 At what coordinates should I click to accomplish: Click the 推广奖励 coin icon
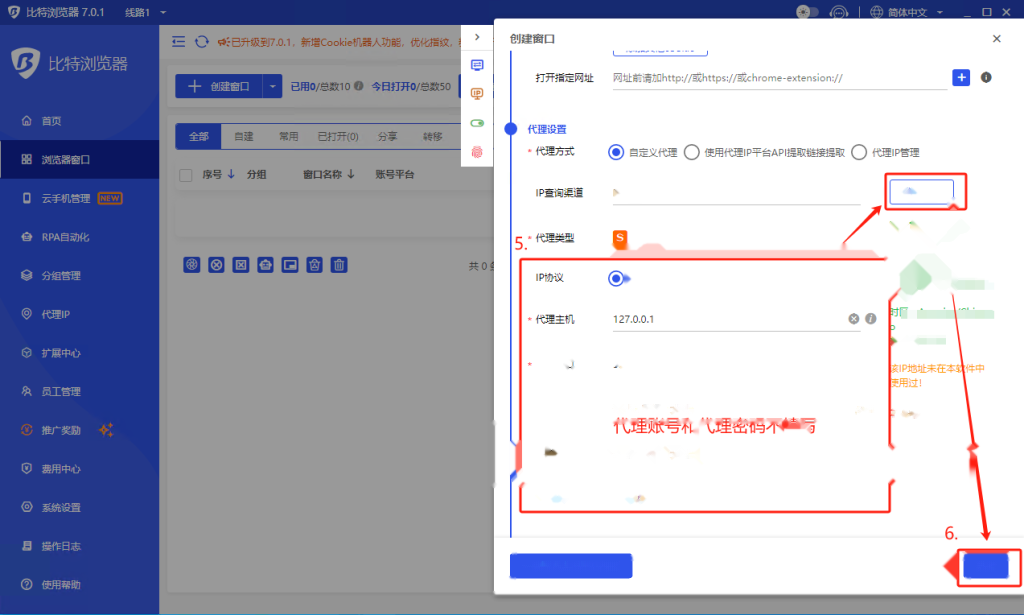coord(27,430)
